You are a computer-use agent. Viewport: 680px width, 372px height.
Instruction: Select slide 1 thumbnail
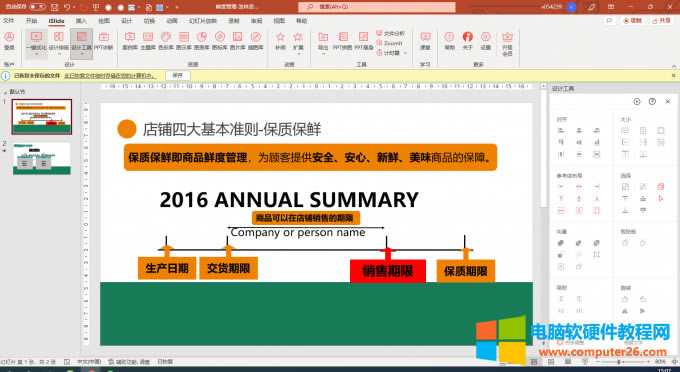coord(42,116)
